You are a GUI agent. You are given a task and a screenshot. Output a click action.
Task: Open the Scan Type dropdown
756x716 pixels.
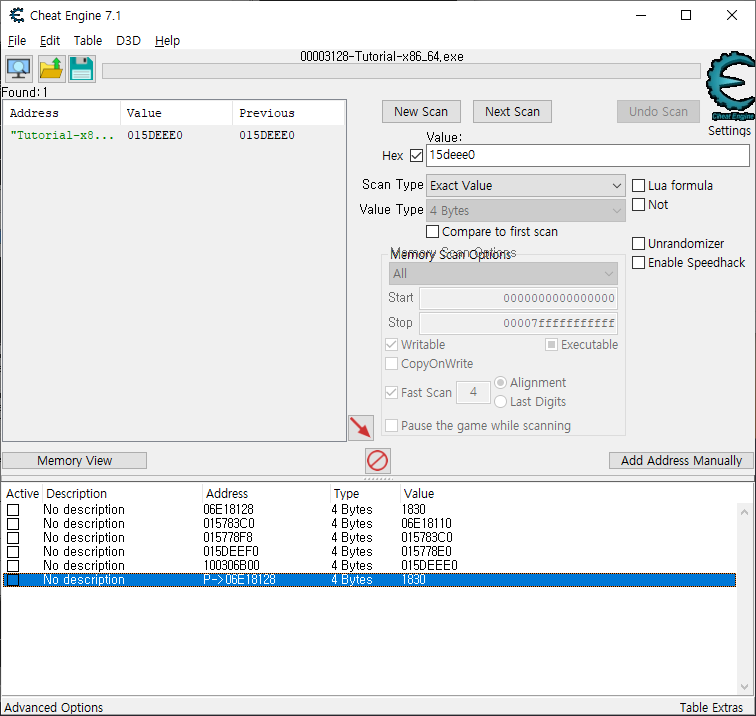click(x=526, y=186)
